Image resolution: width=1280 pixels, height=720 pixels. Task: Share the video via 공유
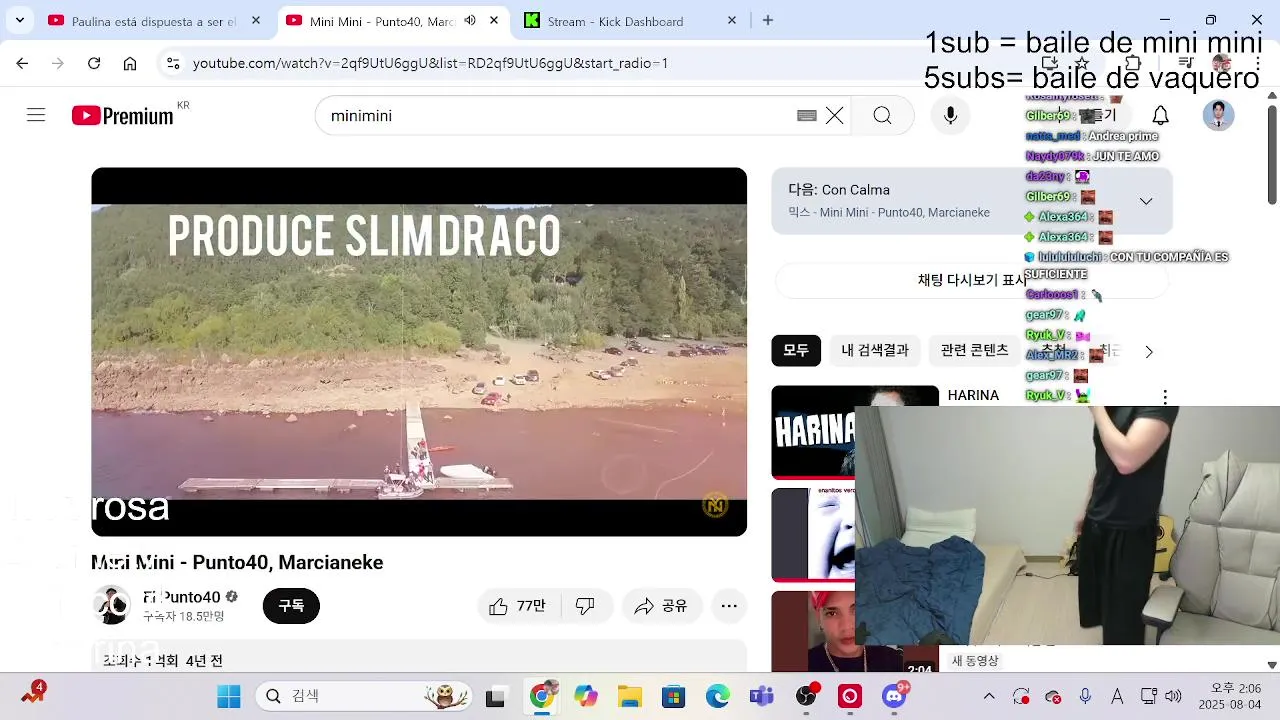click(661, 606)
